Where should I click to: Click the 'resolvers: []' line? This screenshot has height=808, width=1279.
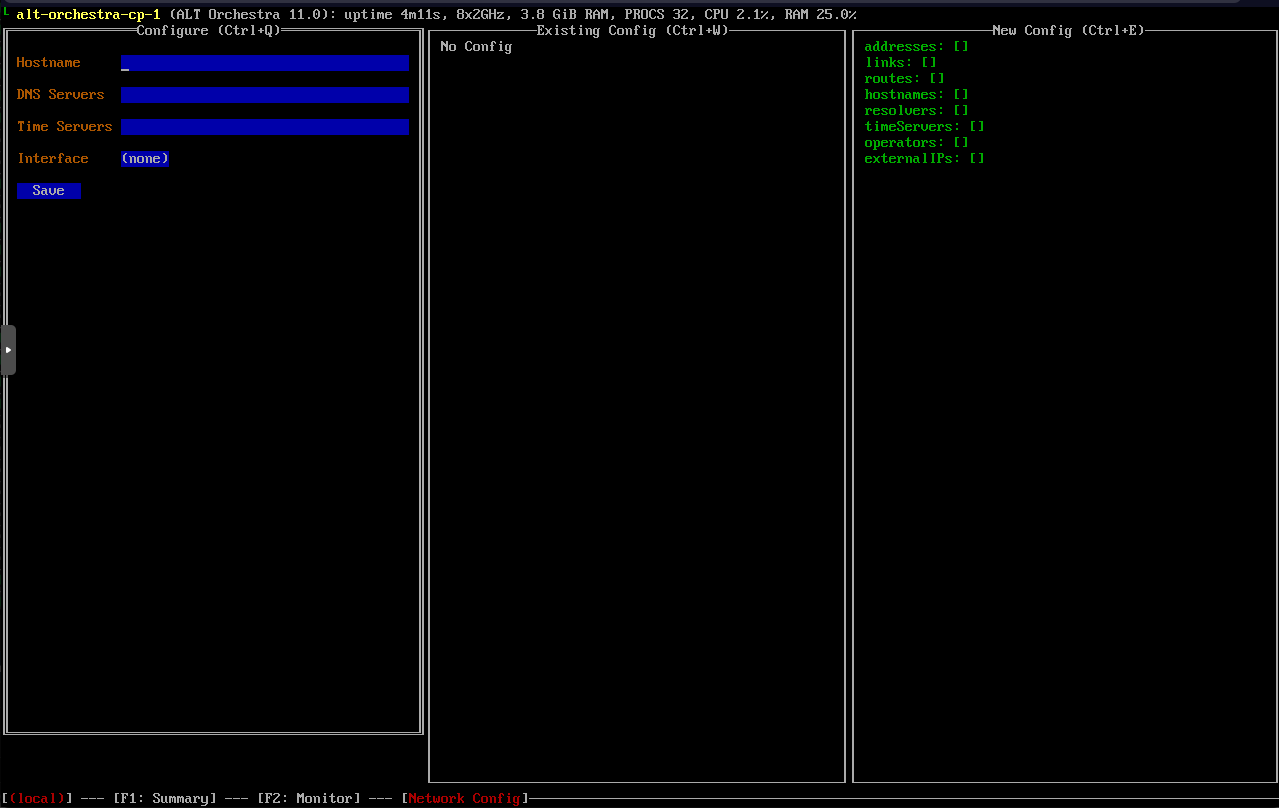(x=916, y=111)
